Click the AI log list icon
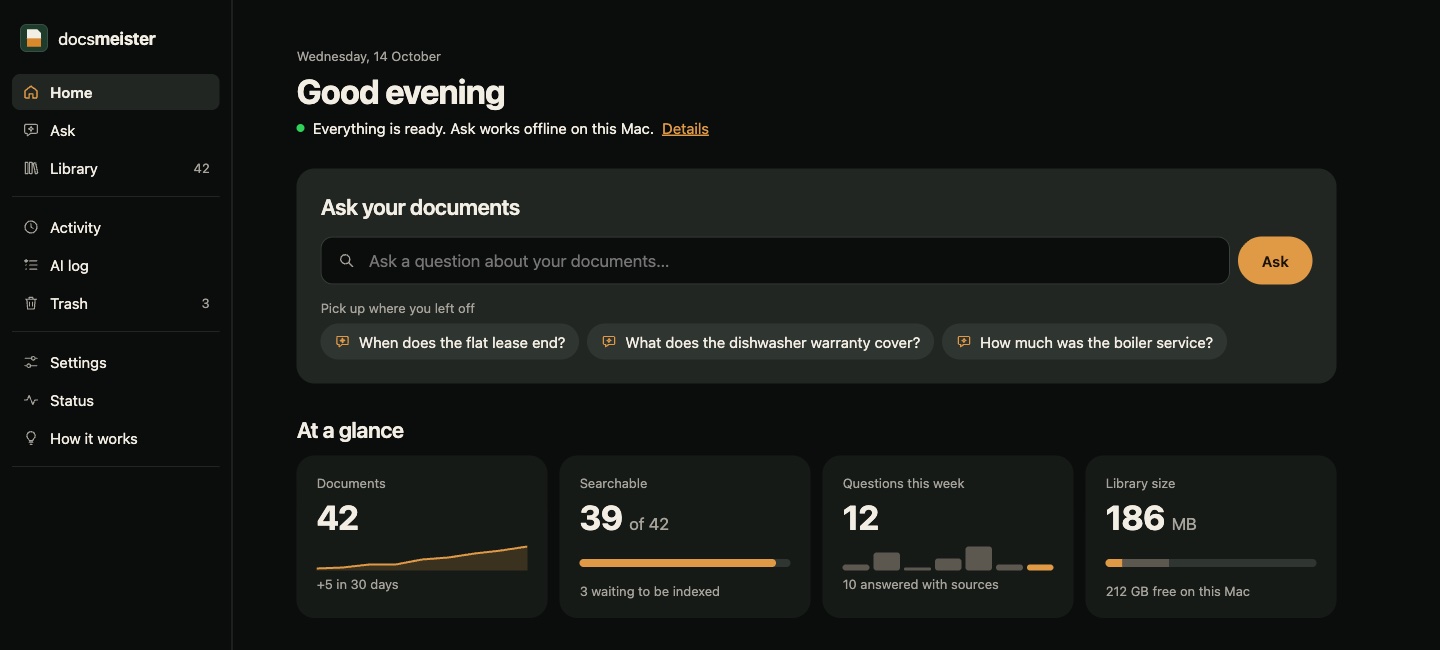Image resolution: width=1440 pixels, height=650 pixels. pyautogui.click(x=31, y=265)
